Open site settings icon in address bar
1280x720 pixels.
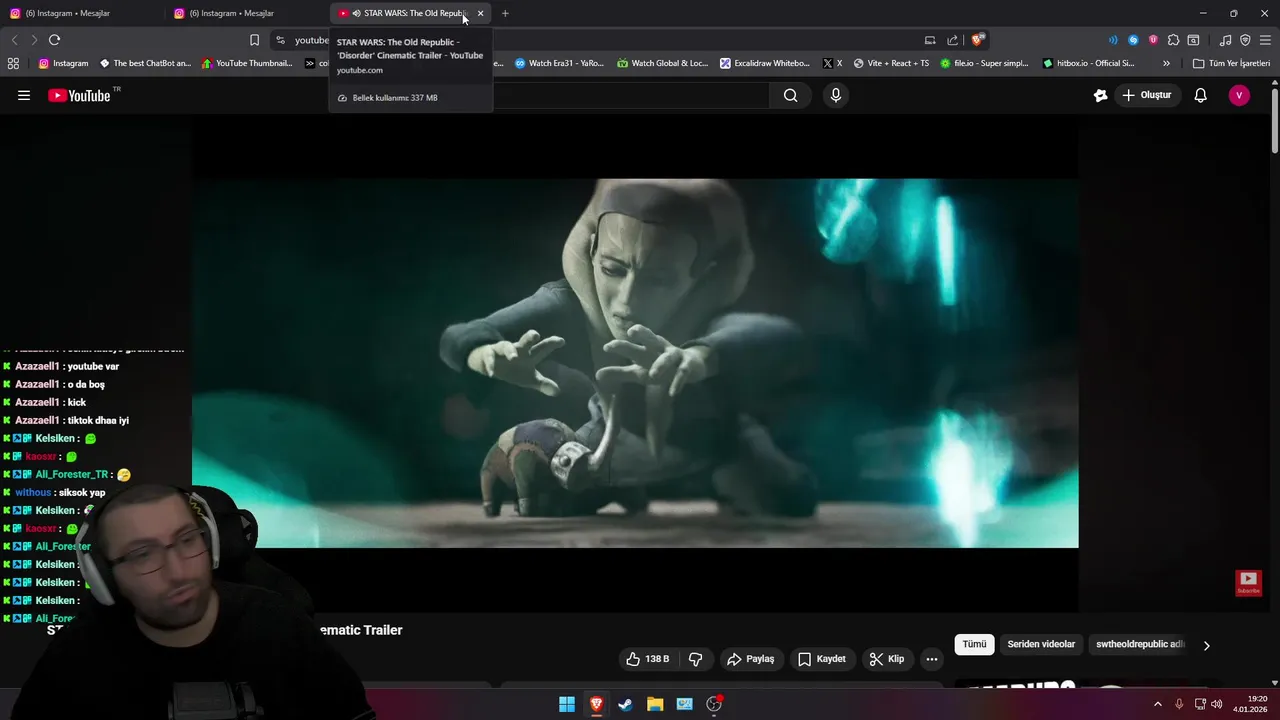point(280,40)
